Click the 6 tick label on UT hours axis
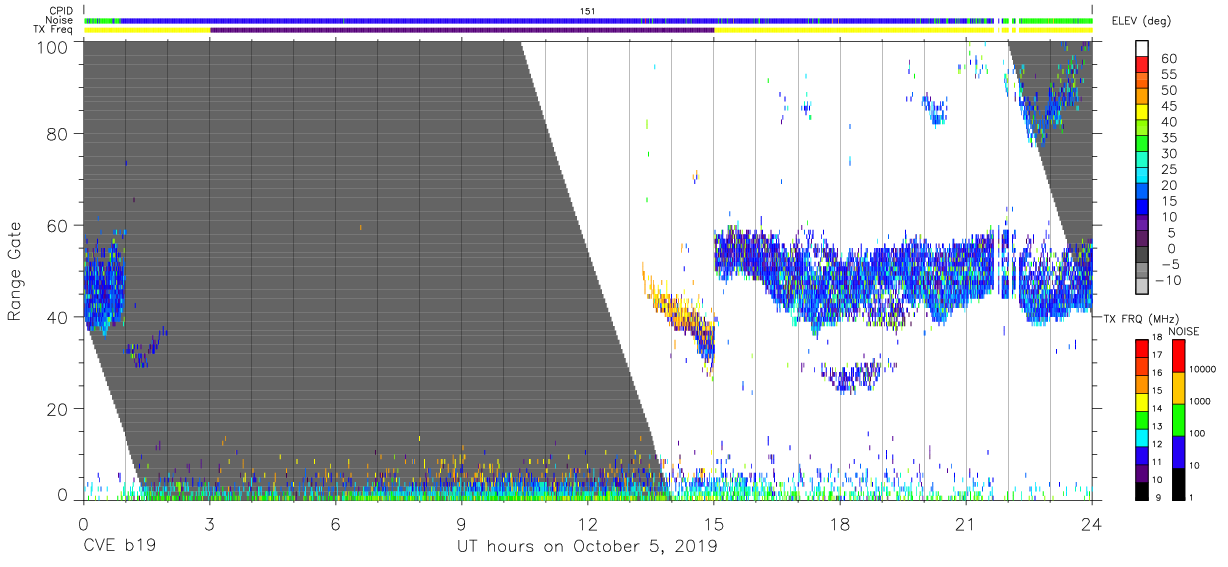1228x567 pixels. [x=335, y=524]
